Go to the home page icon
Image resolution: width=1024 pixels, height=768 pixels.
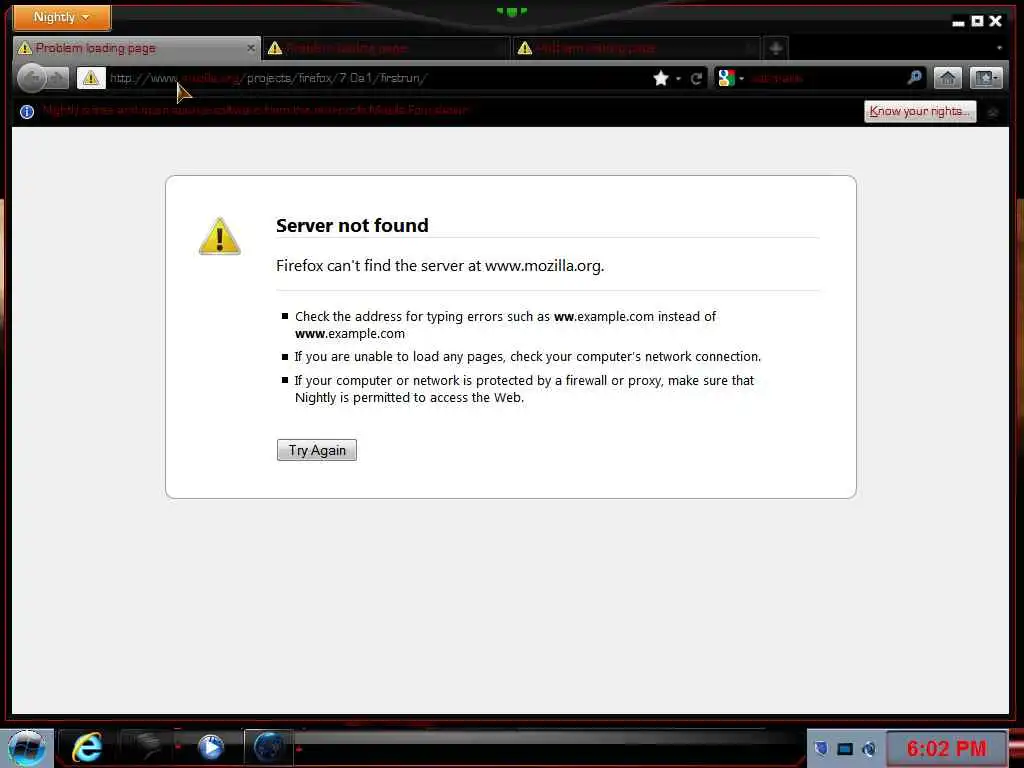click(948, 78)
